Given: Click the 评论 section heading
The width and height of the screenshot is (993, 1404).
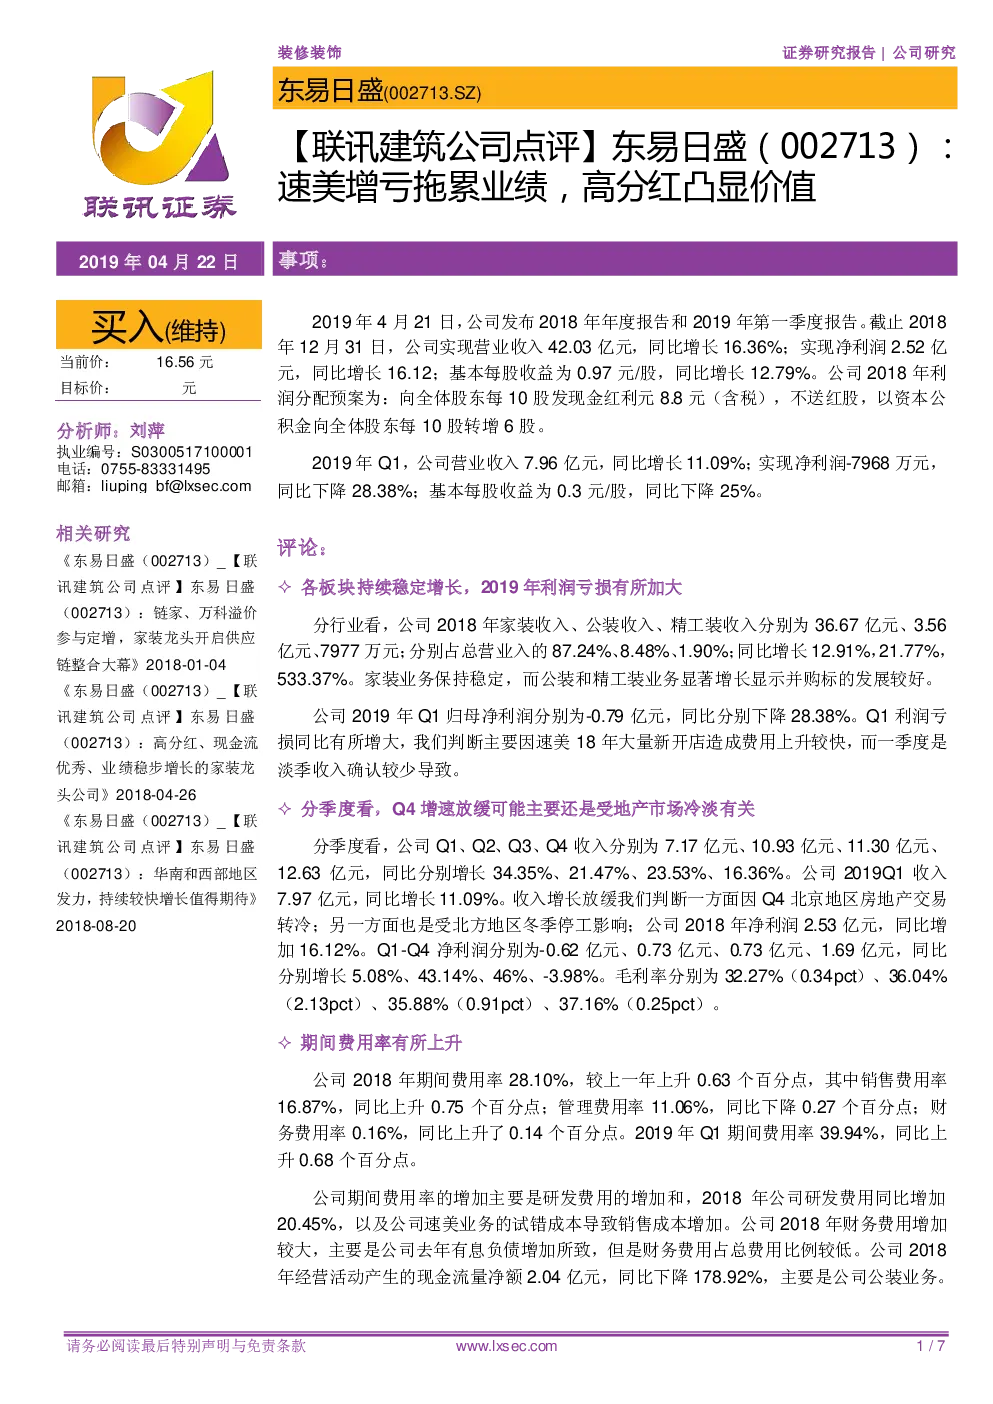Looking at the screenshot, I should tap(303, 547).
